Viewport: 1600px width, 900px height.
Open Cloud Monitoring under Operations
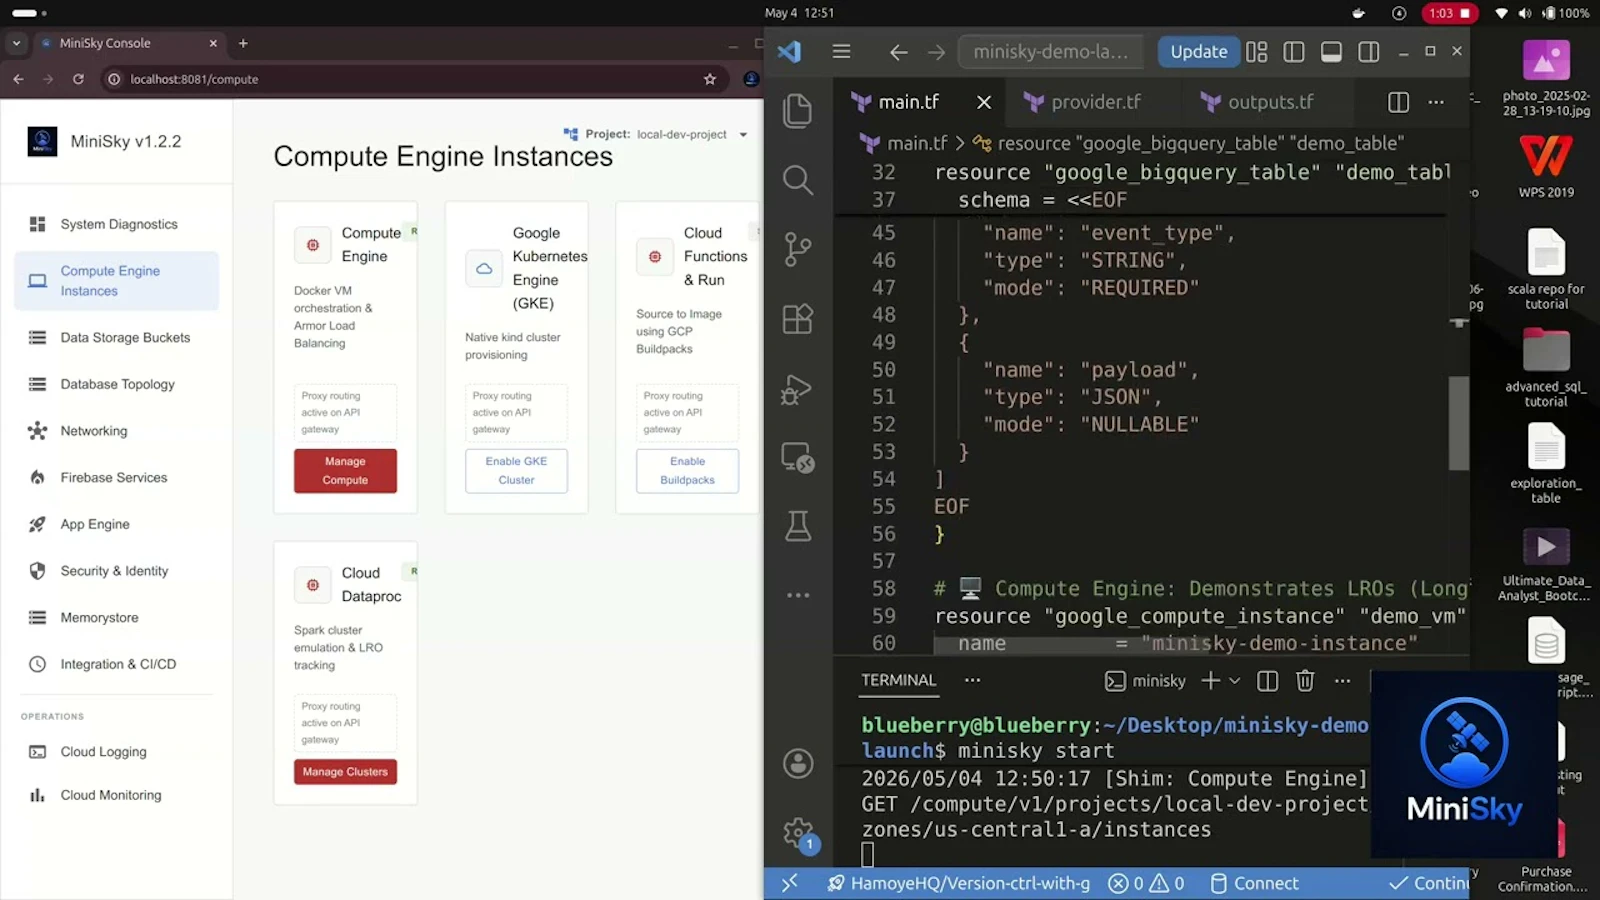click(117, 796)
